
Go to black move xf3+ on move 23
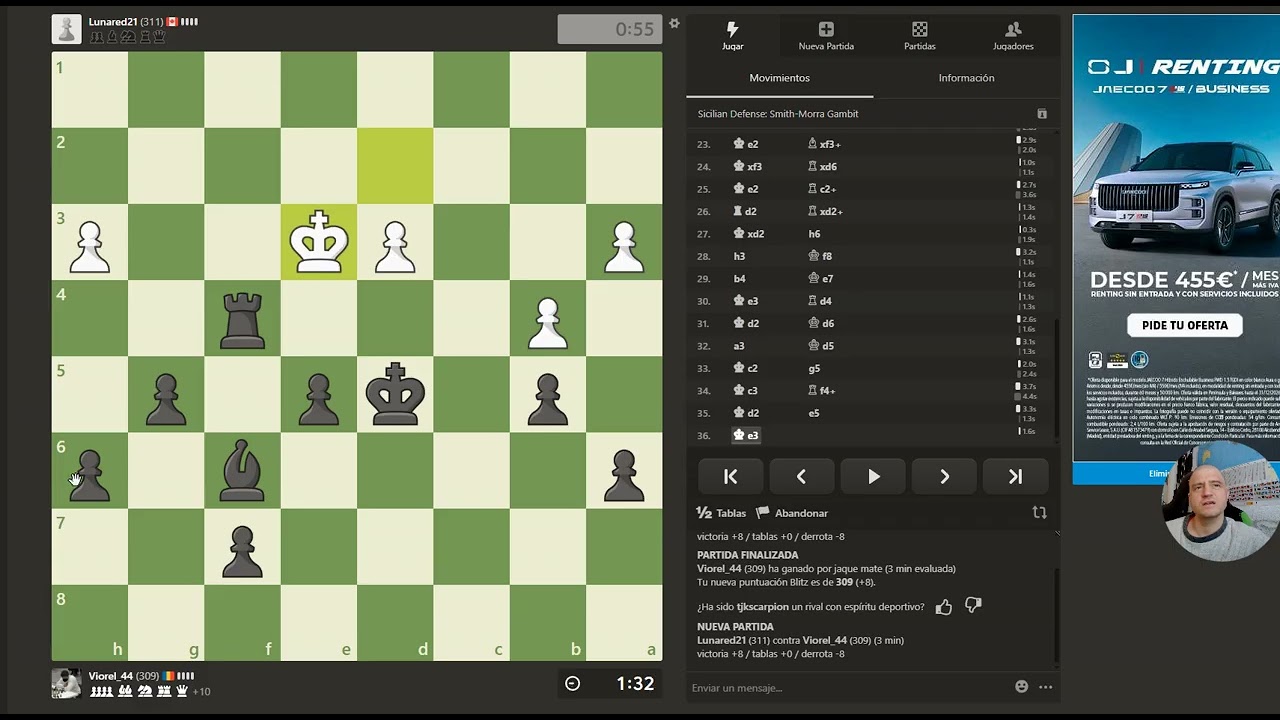824,144
